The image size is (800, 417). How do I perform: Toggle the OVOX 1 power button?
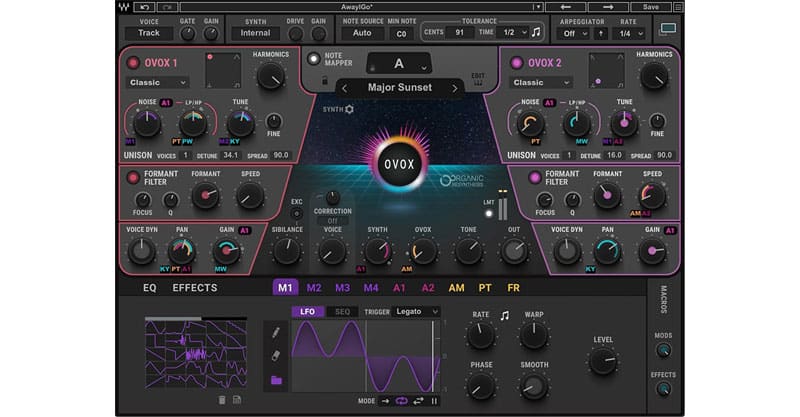click(x=132, y=63)
